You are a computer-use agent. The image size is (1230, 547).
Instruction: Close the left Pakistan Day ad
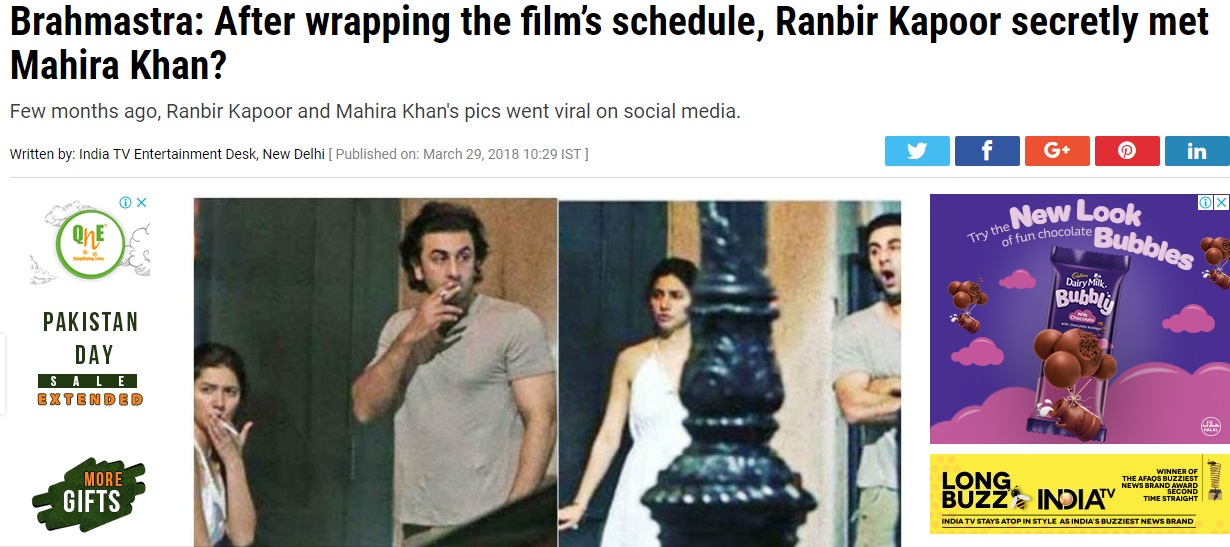point(142,202)
